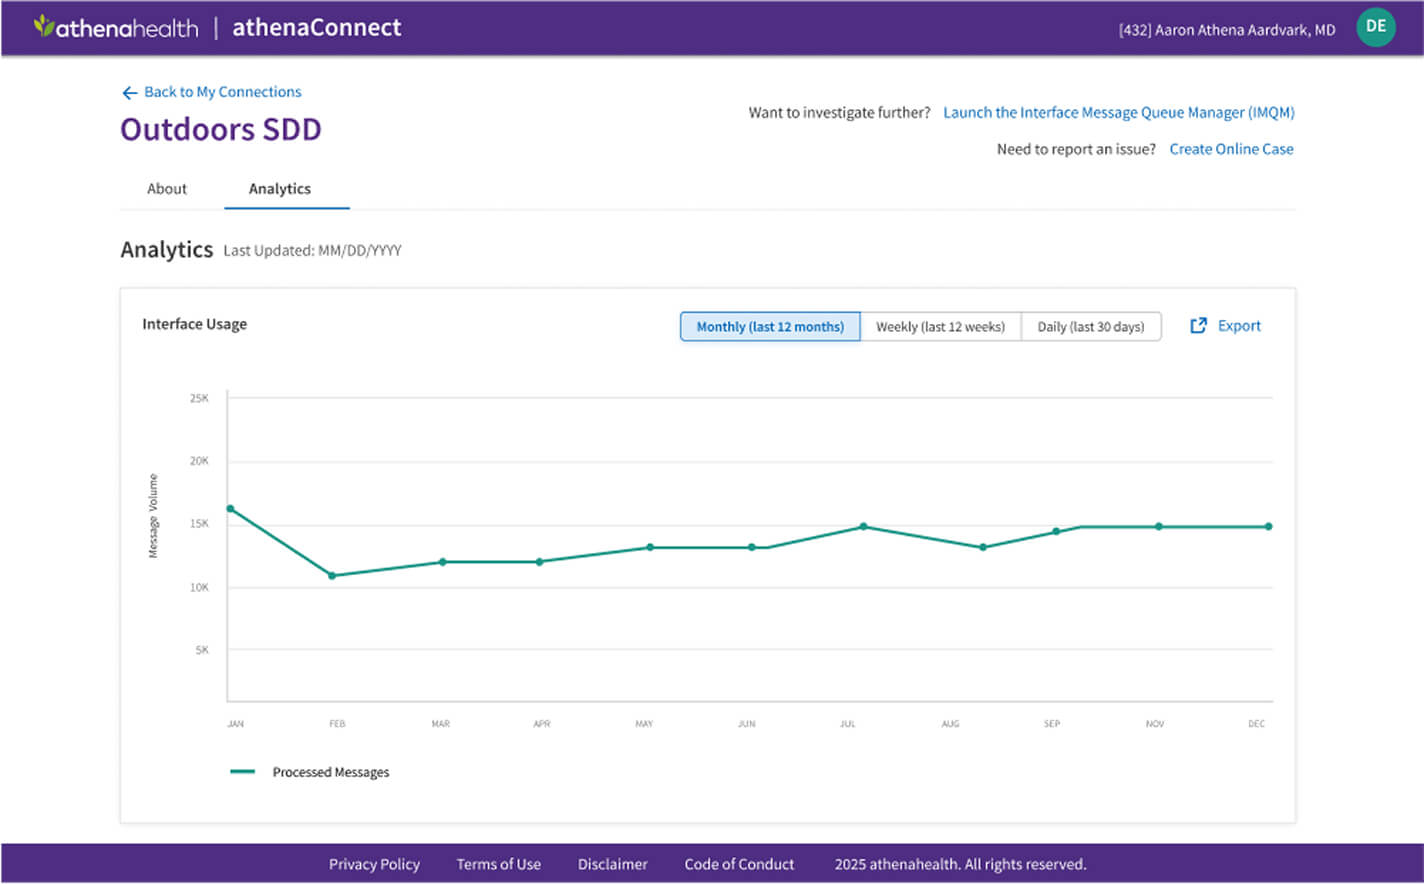Click the Message Volume axis title
The height and width of the screenshot is (884, 1424).
(153, 516)
